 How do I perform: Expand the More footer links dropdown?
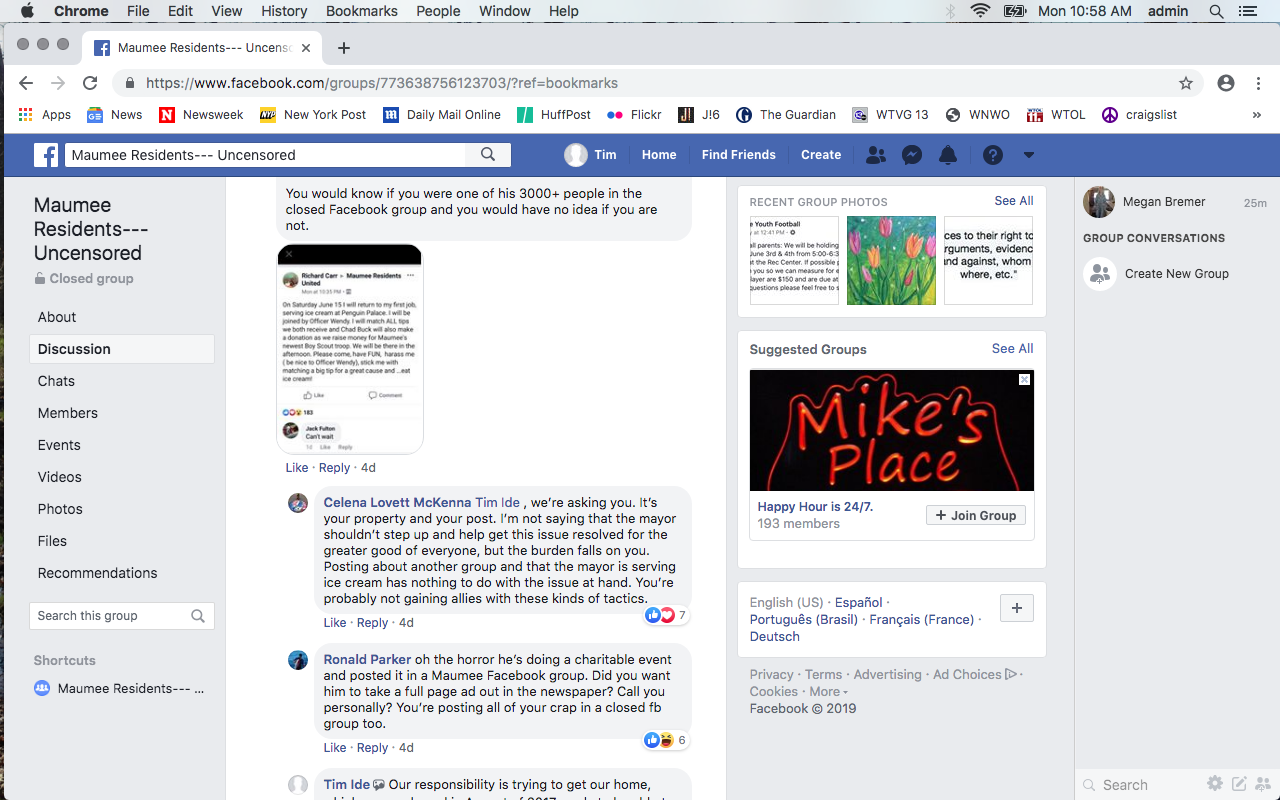coord(828,691)
